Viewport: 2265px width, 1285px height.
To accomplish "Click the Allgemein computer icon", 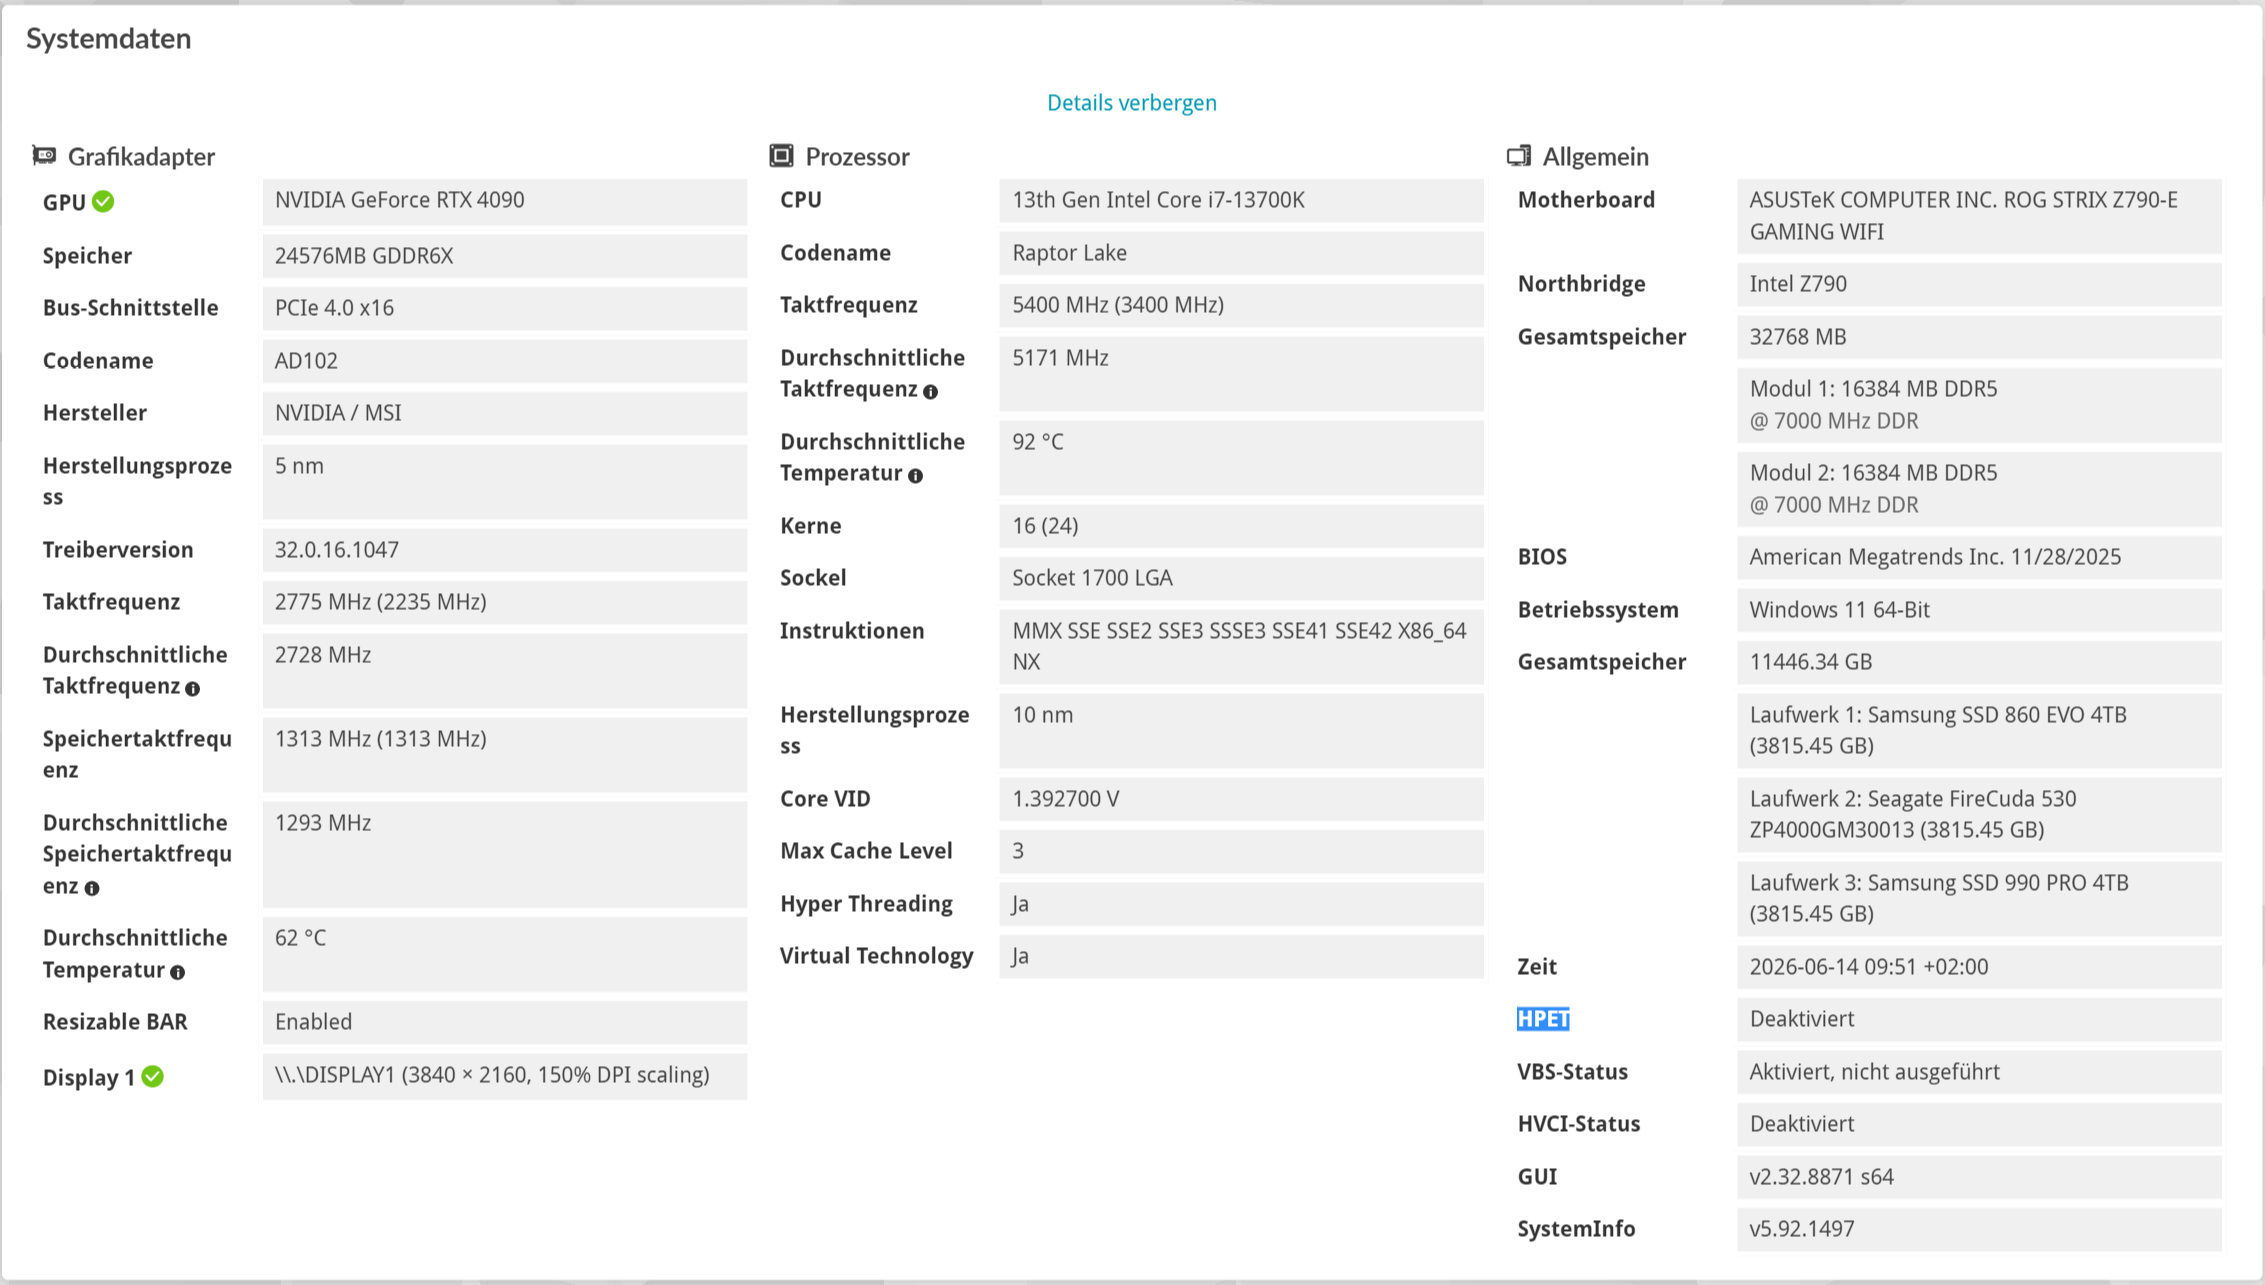I will 1519,155.
